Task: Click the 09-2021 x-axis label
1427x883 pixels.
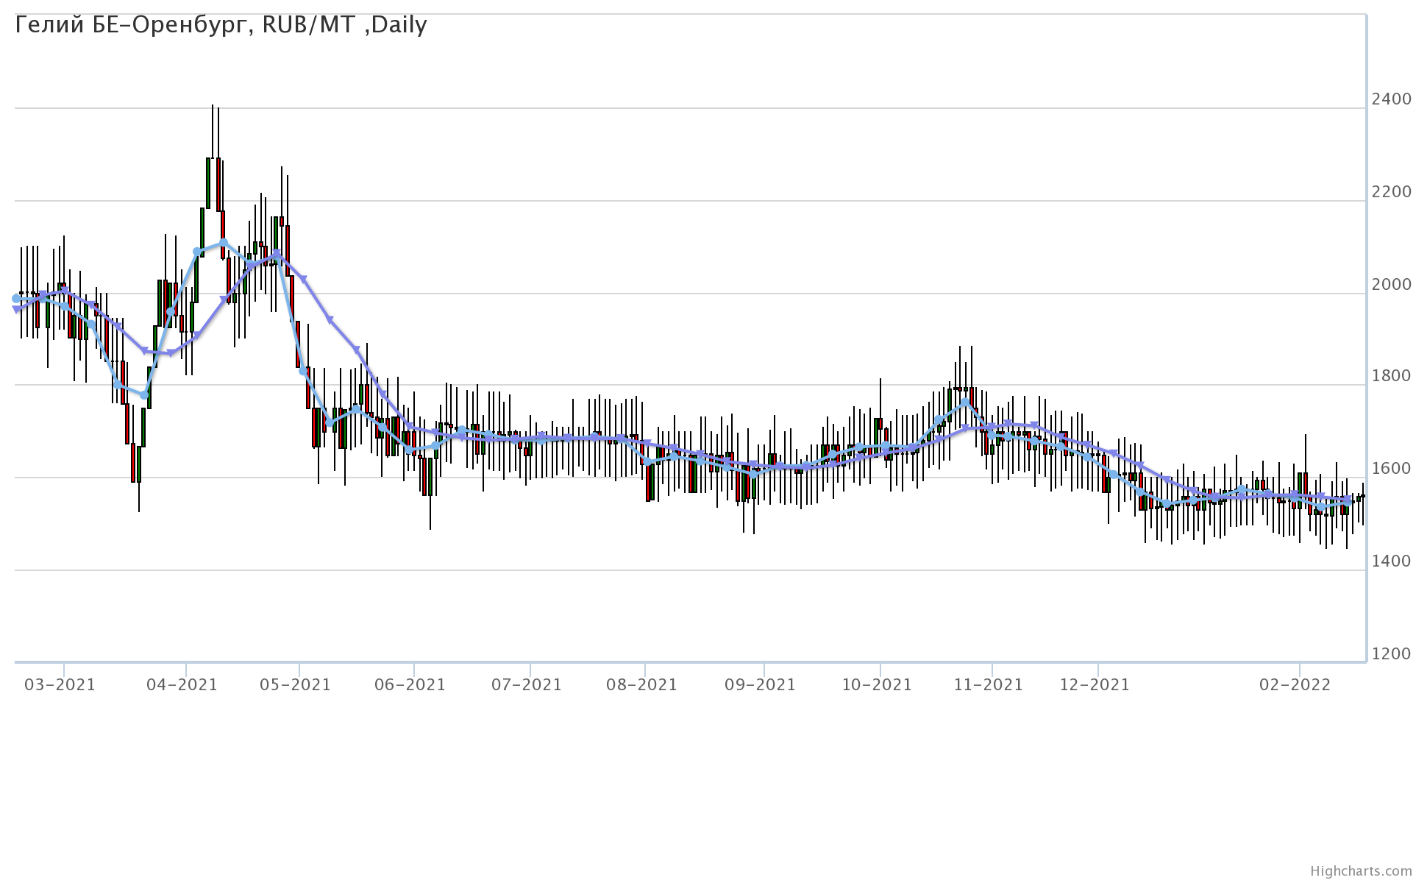Action: 760,685
